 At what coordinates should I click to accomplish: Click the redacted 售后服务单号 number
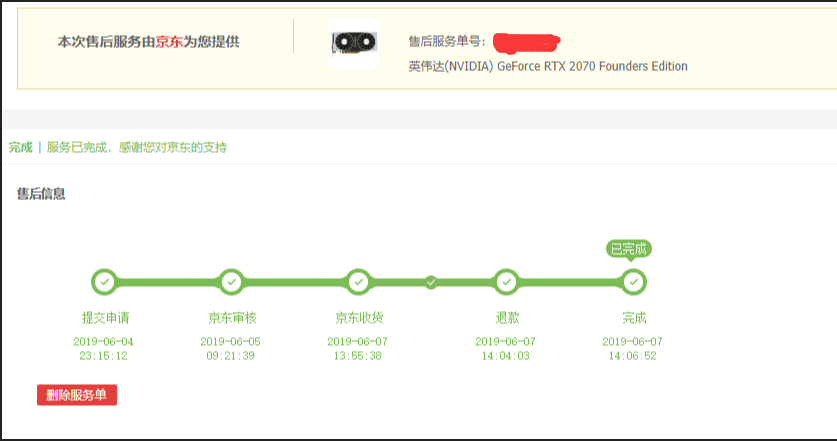[526, 43]
